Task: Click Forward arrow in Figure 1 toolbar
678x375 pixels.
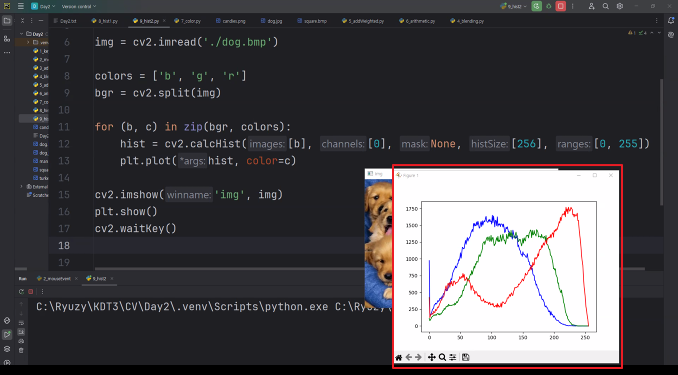Action: click(x=418, y=357)
